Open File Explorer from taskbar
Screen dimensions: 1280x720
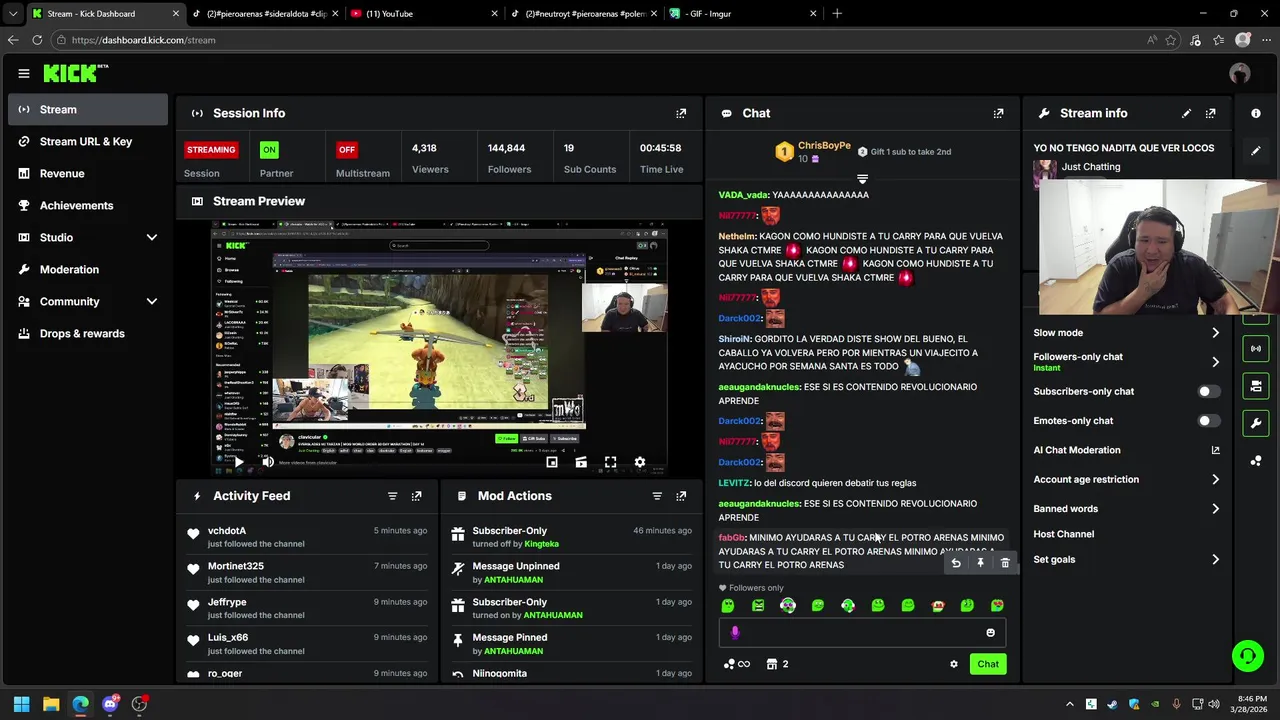click(50, 704)
